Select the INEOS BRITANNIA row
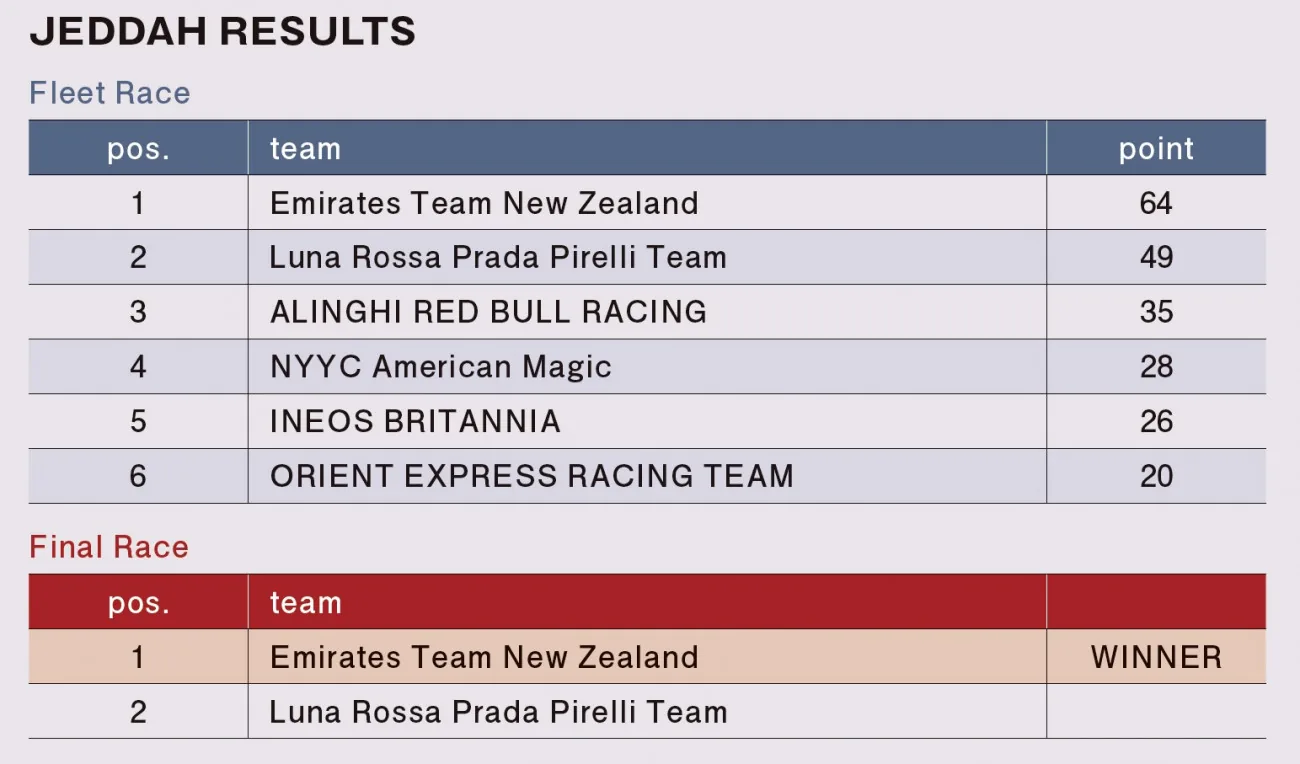Screen dimensions: 1300x764 647,421
